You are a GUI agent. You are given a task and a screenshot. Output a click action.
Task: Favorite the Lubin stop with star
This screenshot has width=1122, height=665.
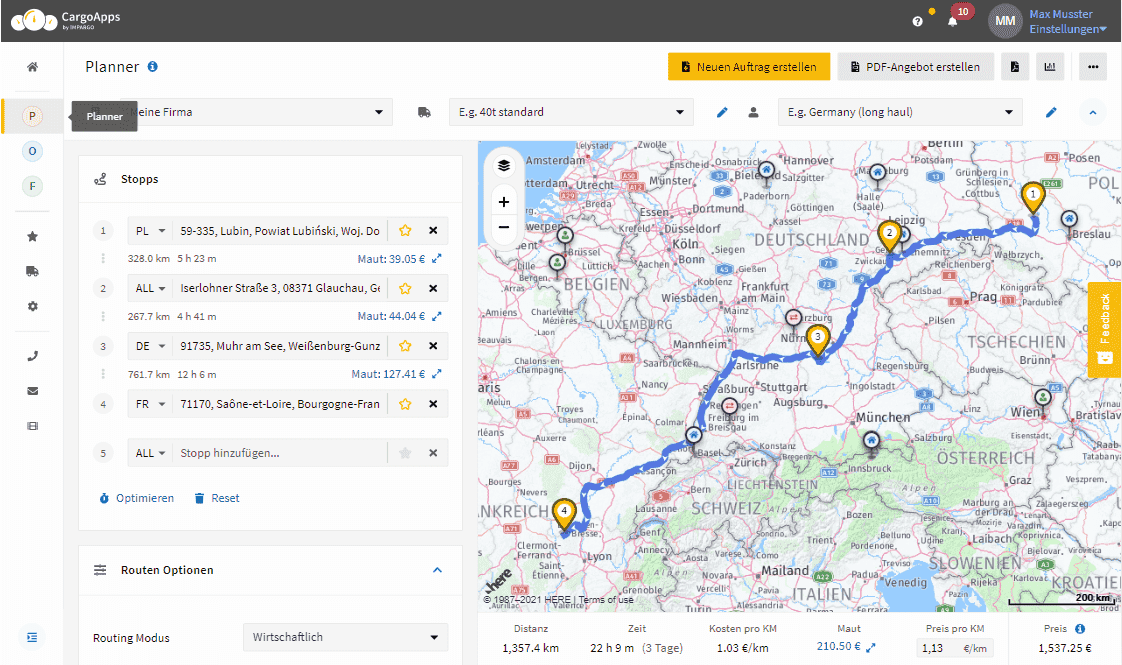pyautogui.click(x=405, y=231)
